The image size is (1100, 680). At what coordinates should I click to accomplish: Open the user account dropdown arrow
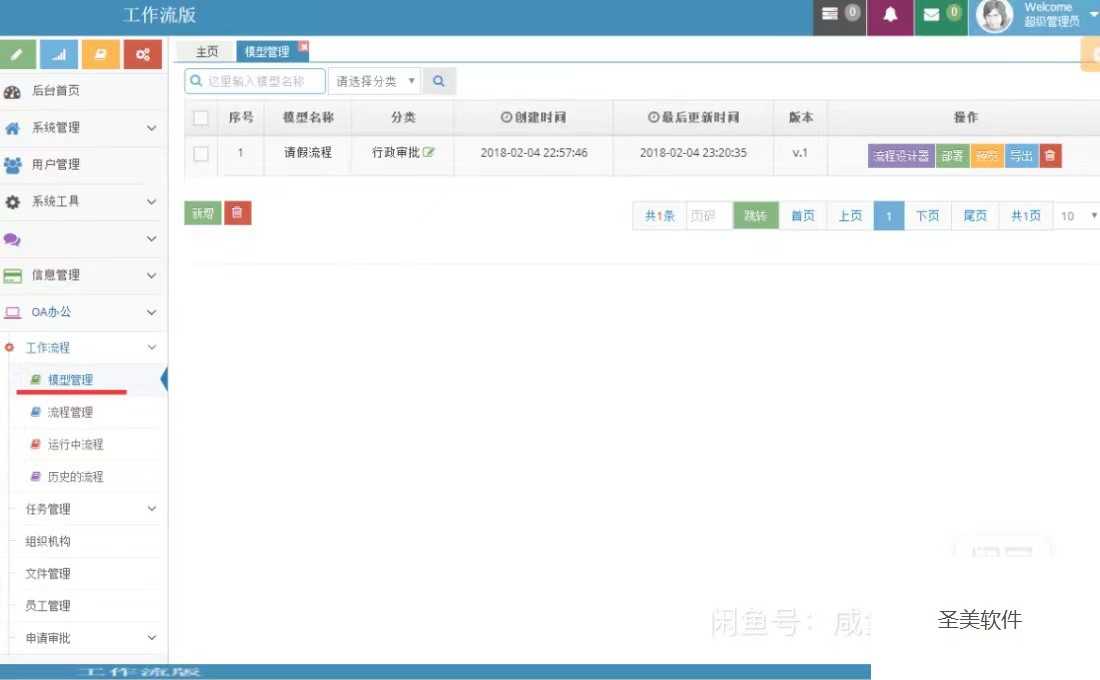[x=1094, y=13]
